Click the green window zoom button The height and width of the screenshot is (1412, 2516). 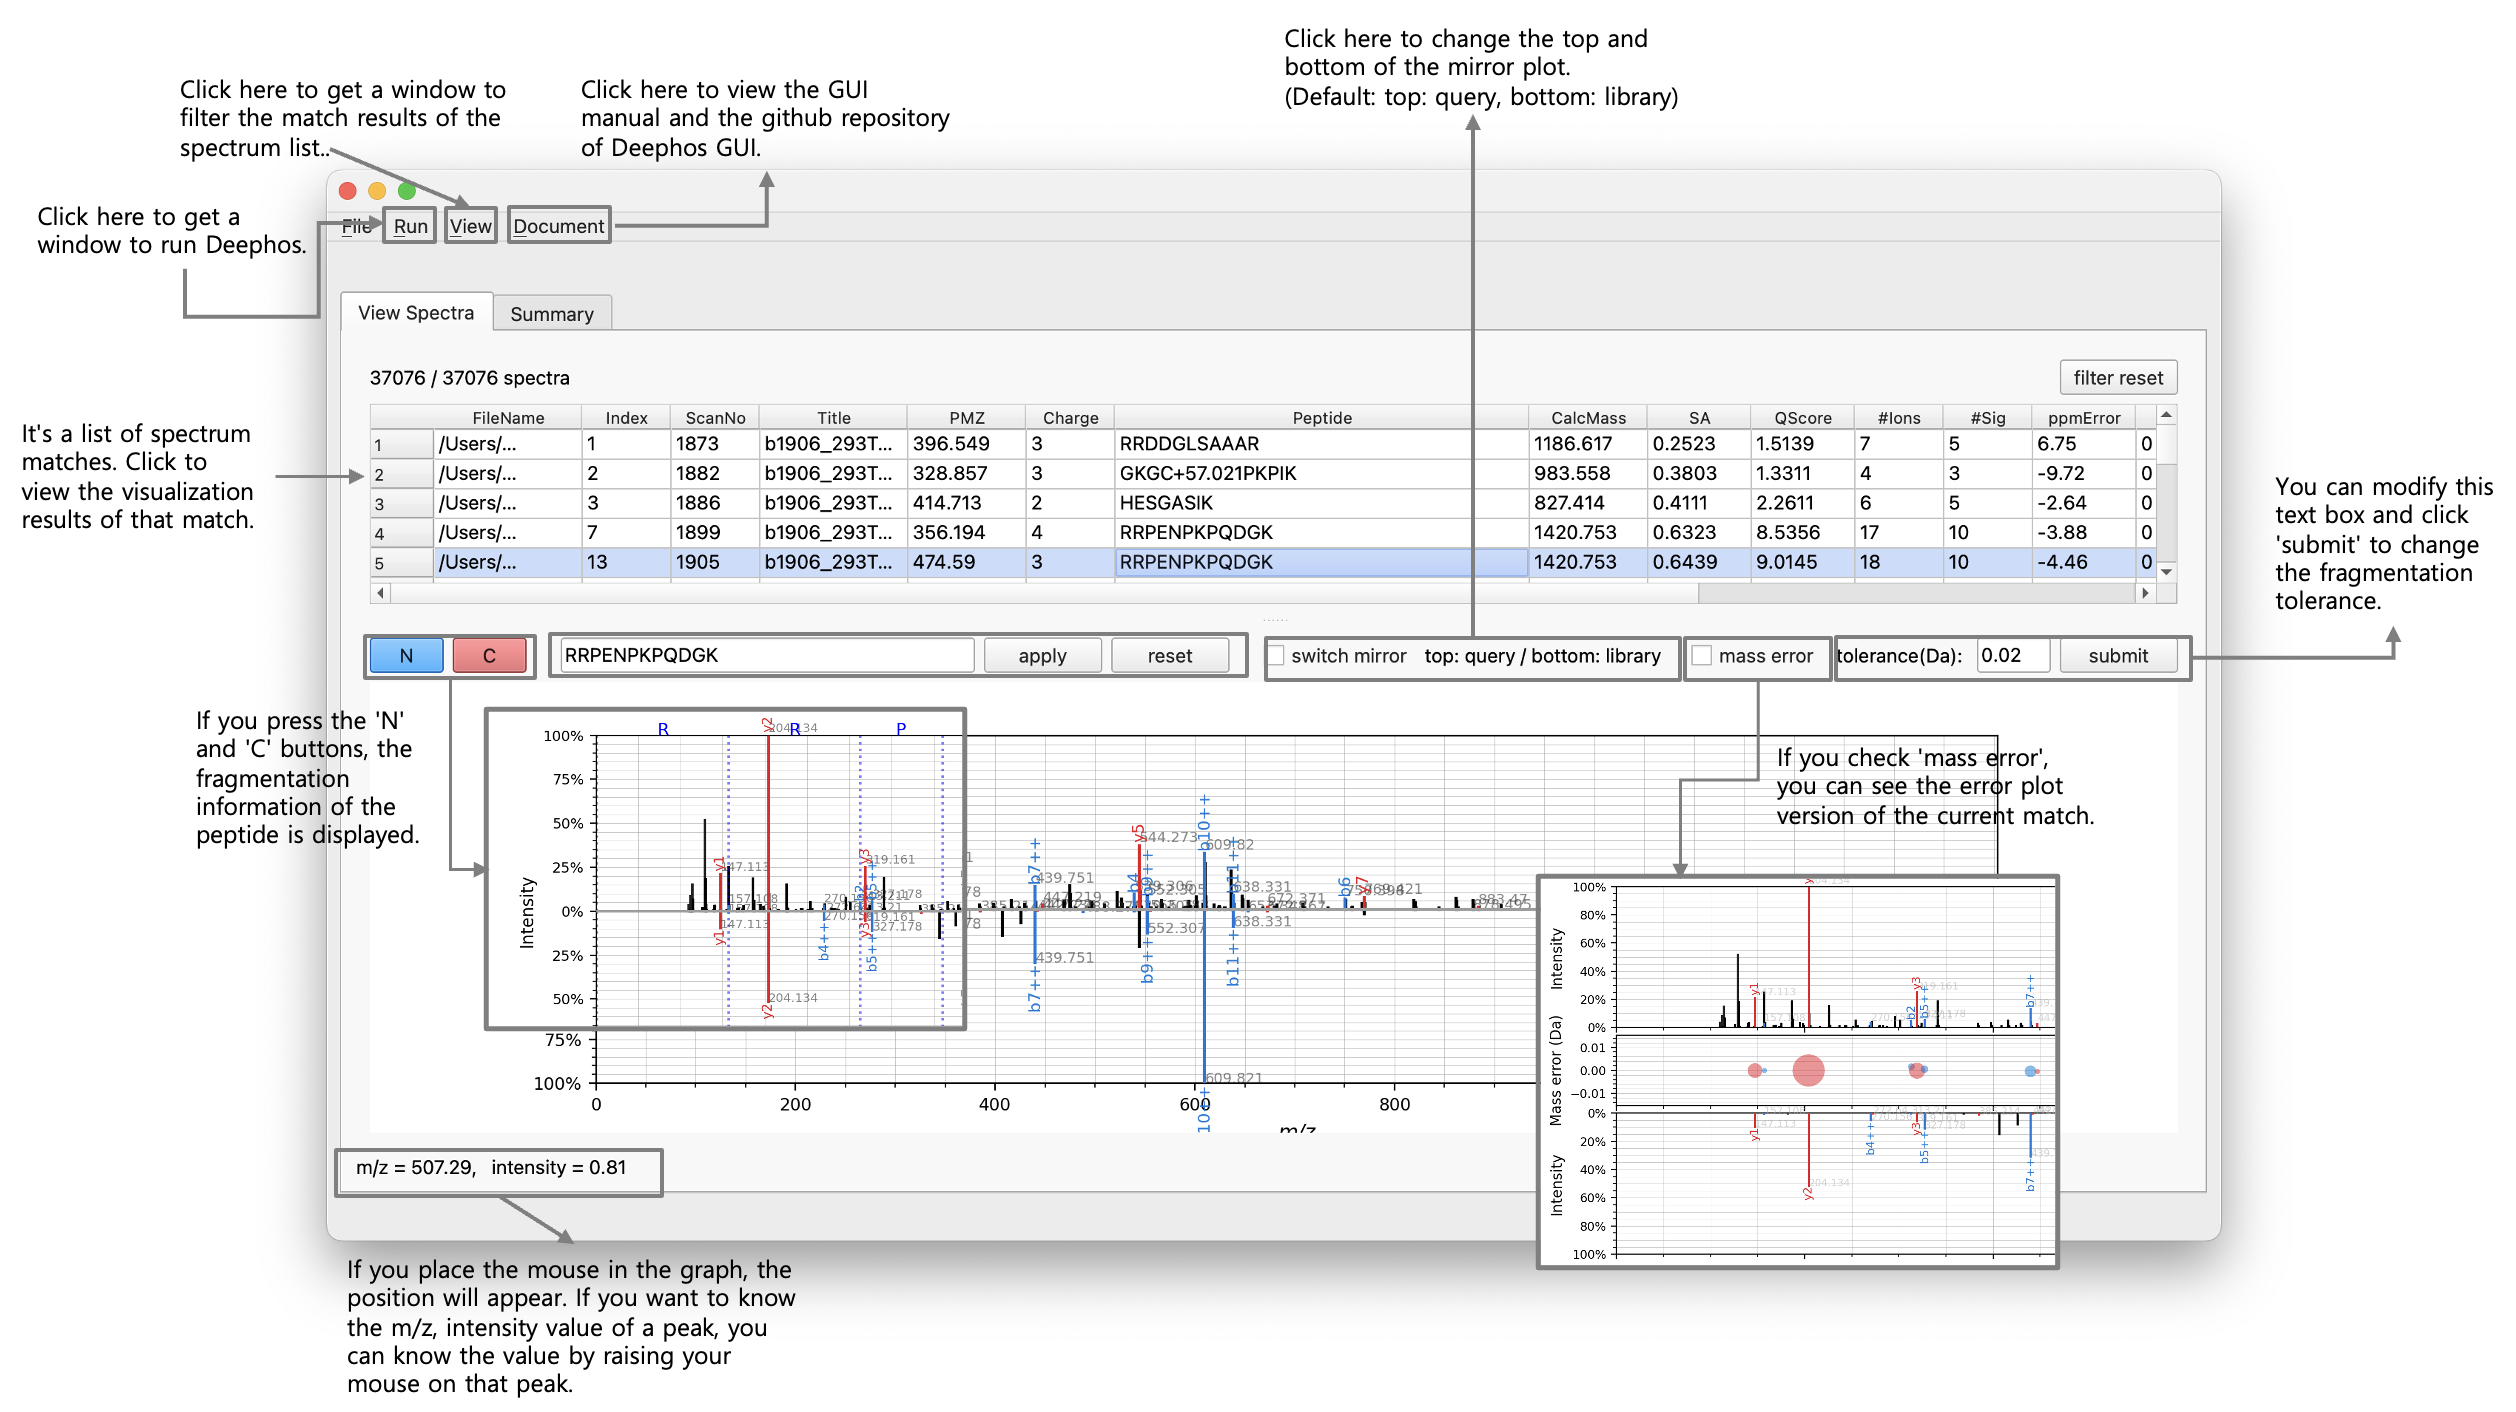coord(406,191)
